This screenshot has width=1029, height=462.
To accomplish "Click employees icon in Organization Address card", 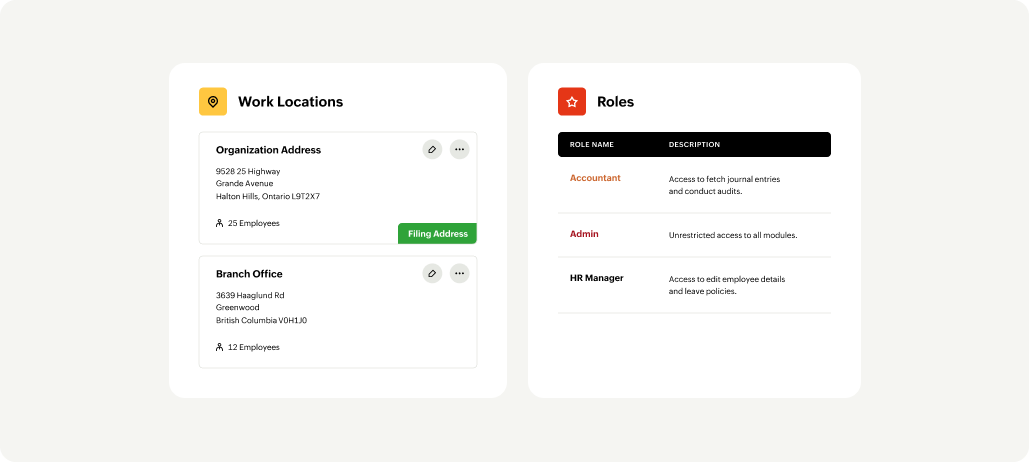I will click(220, 223).
